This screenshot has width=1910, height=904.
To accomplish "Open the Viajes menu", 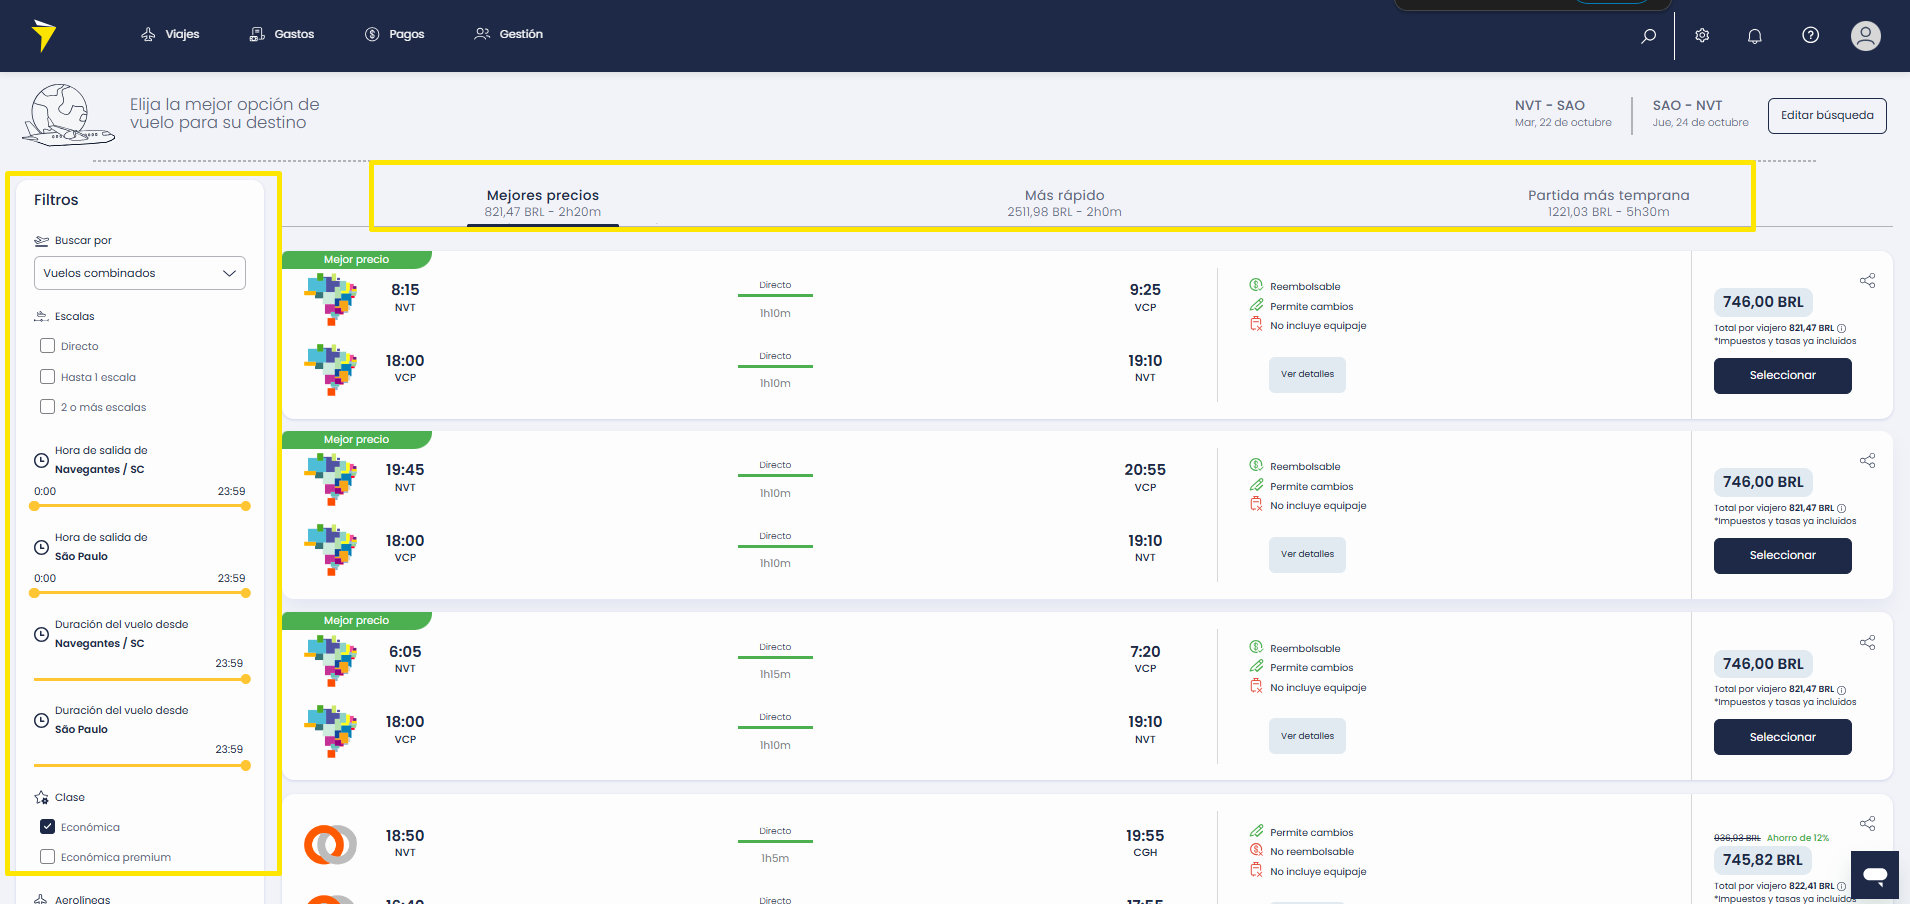I will (x=170, y=34).
